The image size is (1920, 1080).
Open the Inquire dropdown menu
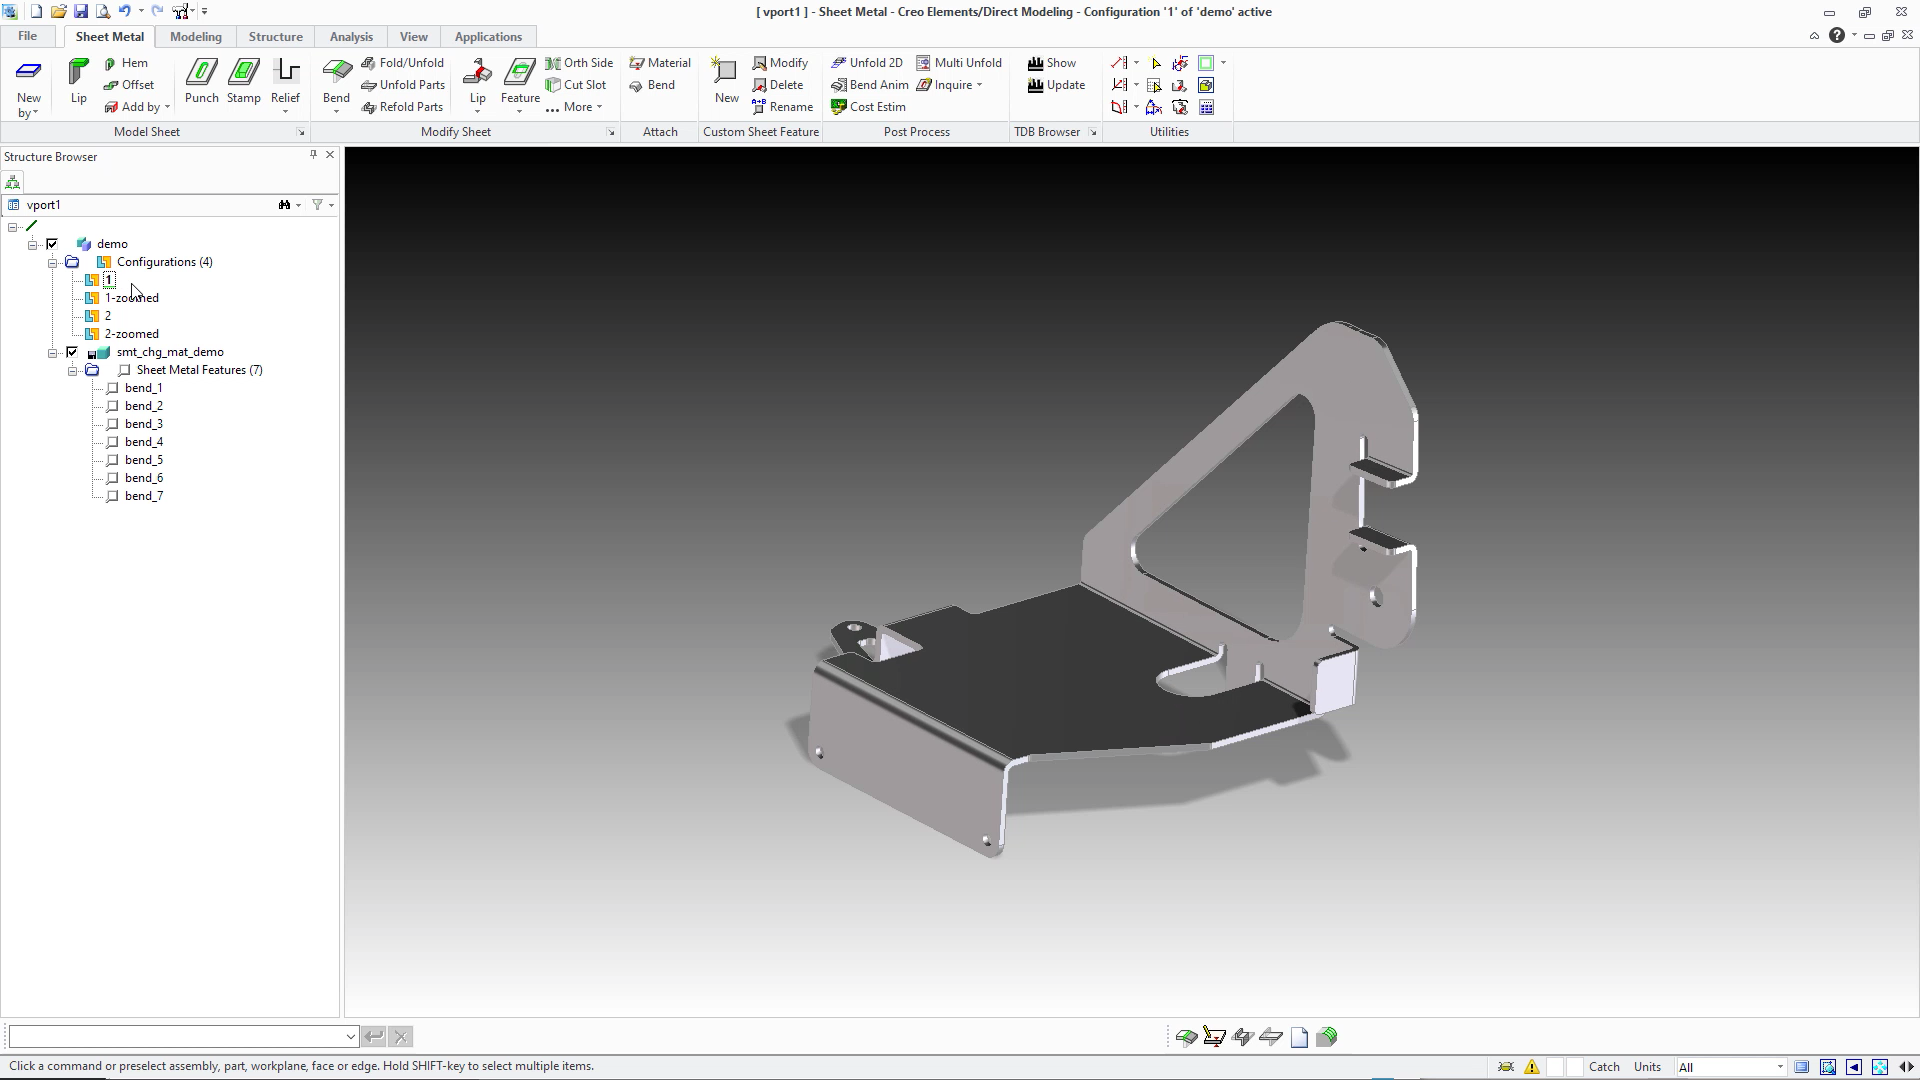(x=950, y=85)
